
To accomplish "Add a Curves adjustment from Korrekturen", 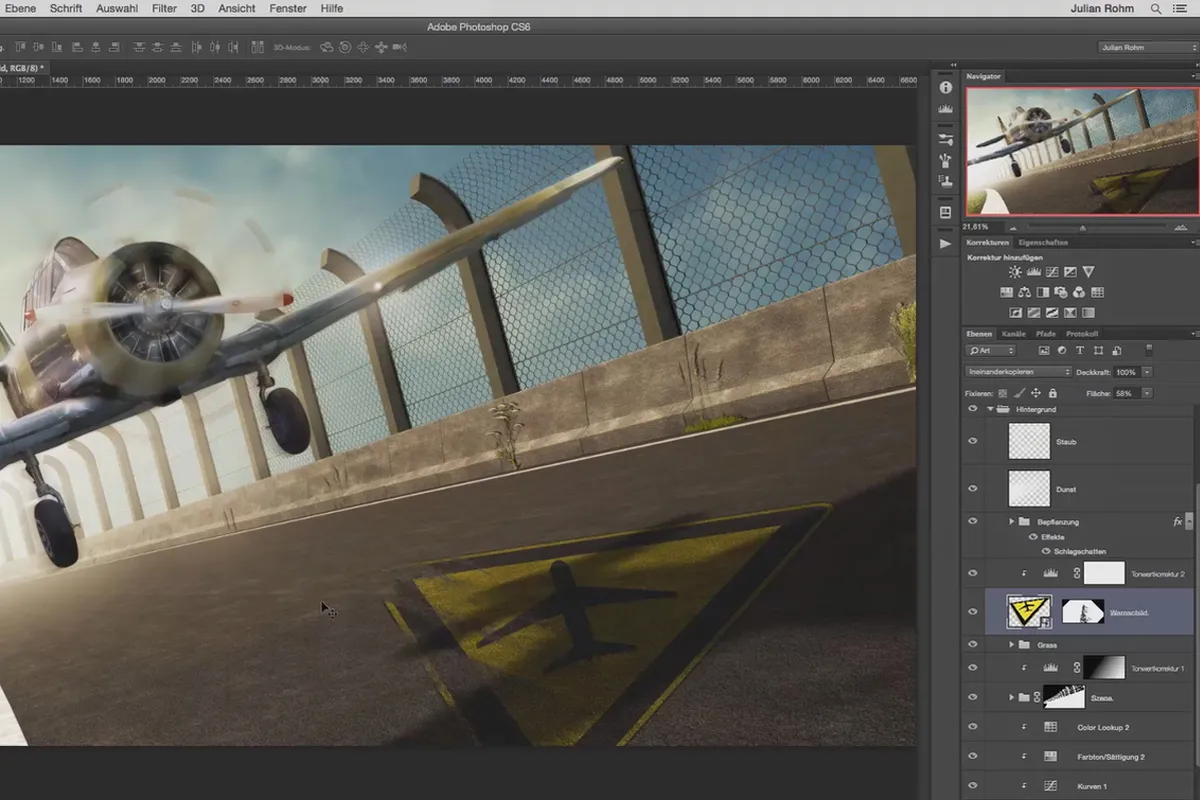I will pyautogui.click(x=1052, y=272).
